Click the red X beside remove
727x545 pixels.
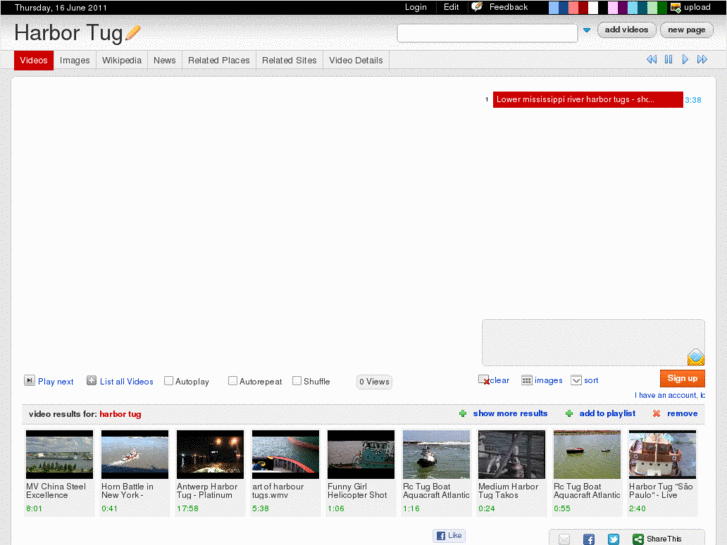coord(657,413)
